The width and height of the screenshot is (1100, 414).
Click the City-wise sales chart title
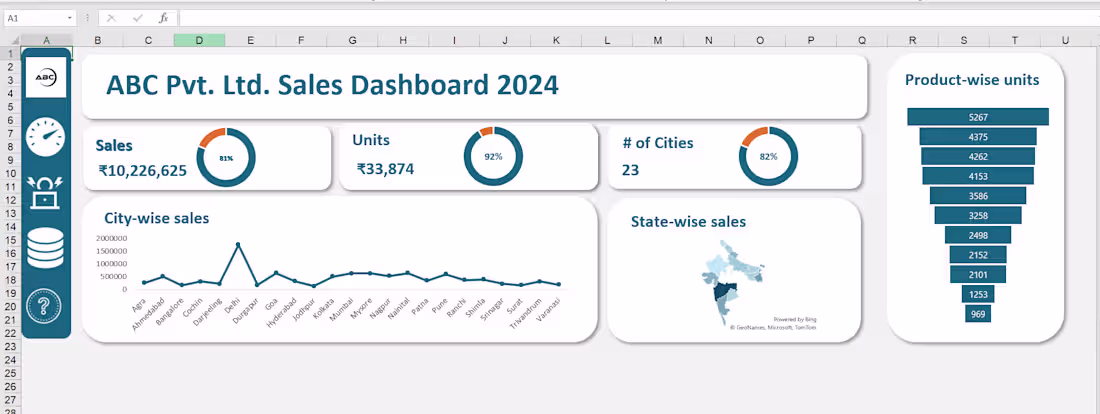click(156, 218)
